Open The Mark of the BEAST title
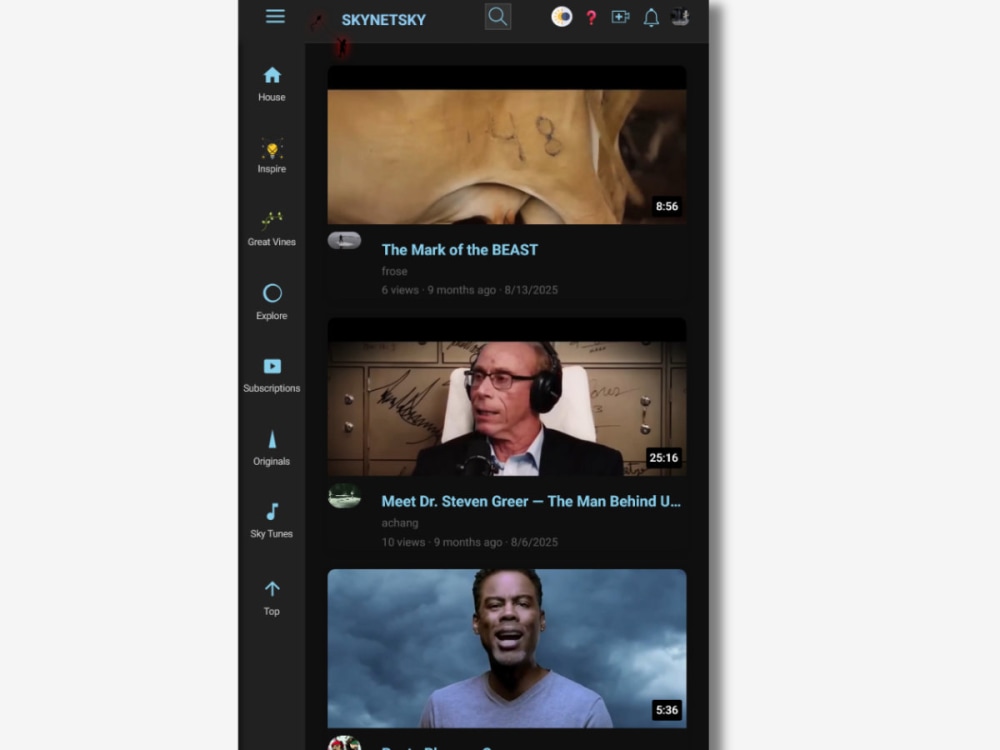This screenshot has width=1000, height=750. [460, 250]
